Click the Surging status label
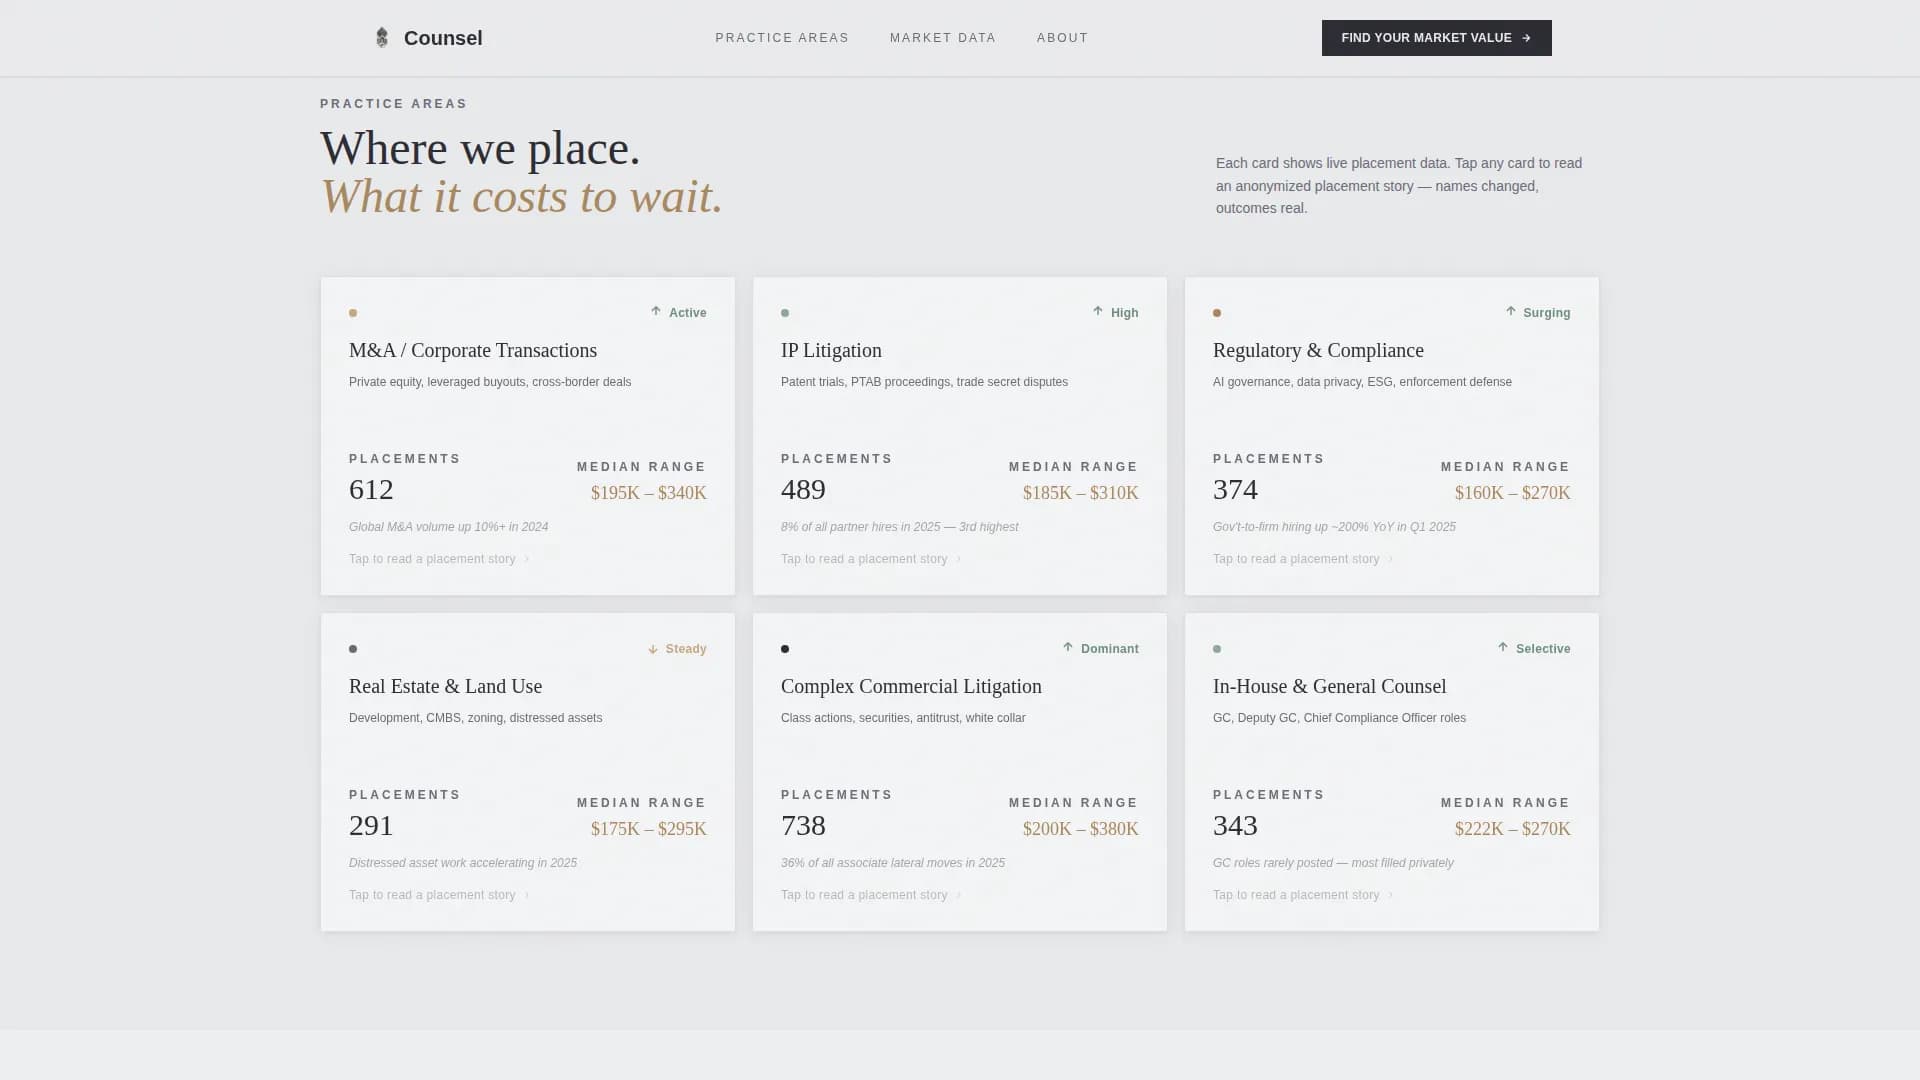 click(x=1547, y=313)
